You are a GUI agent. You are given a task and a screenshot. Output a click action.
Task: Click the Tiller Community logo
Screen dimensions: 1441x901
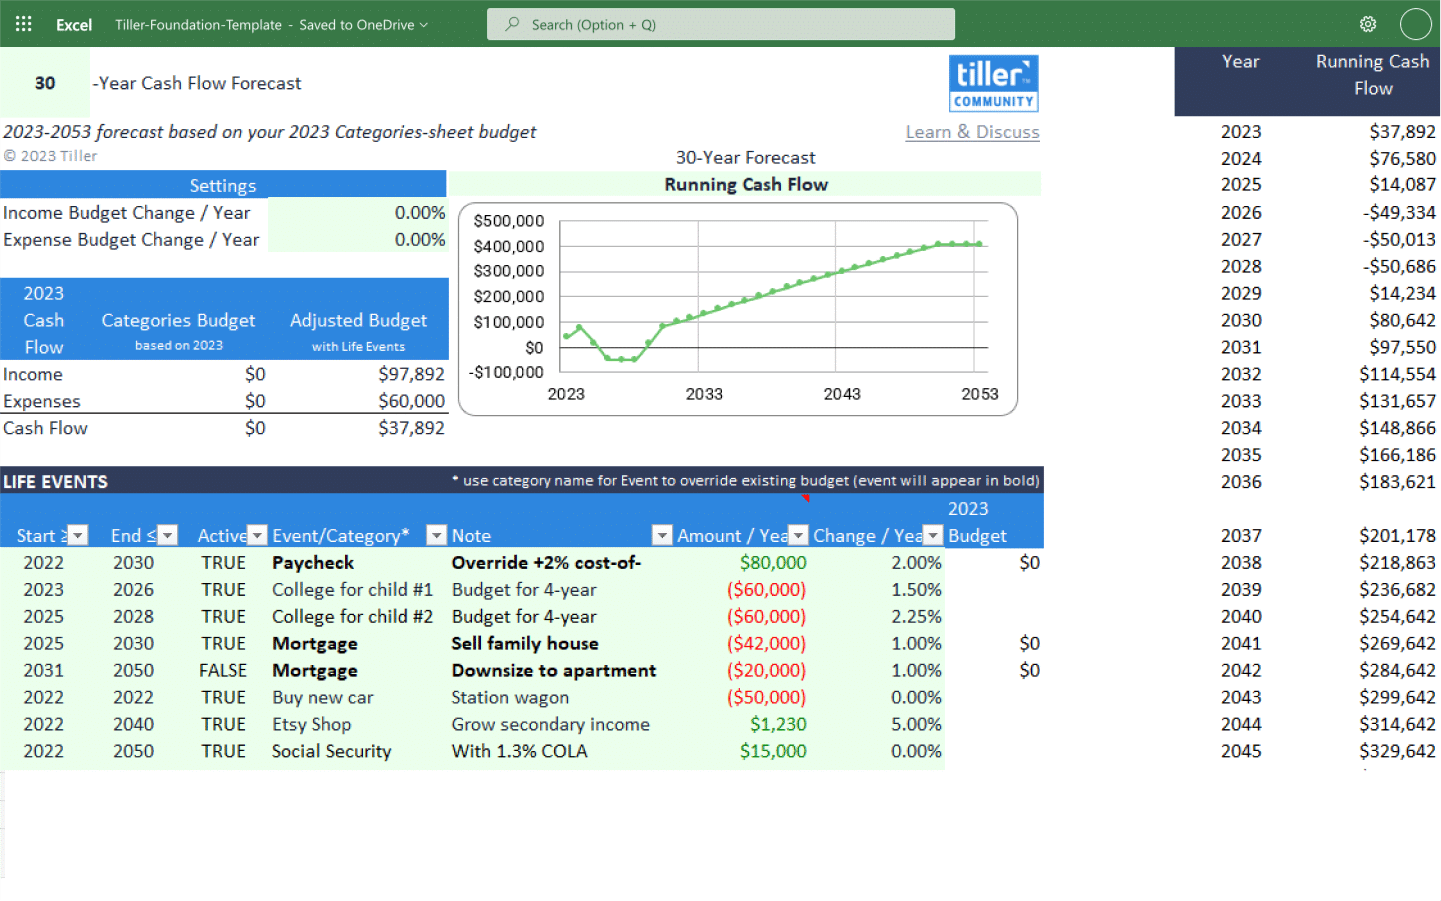tap(992, 83)
